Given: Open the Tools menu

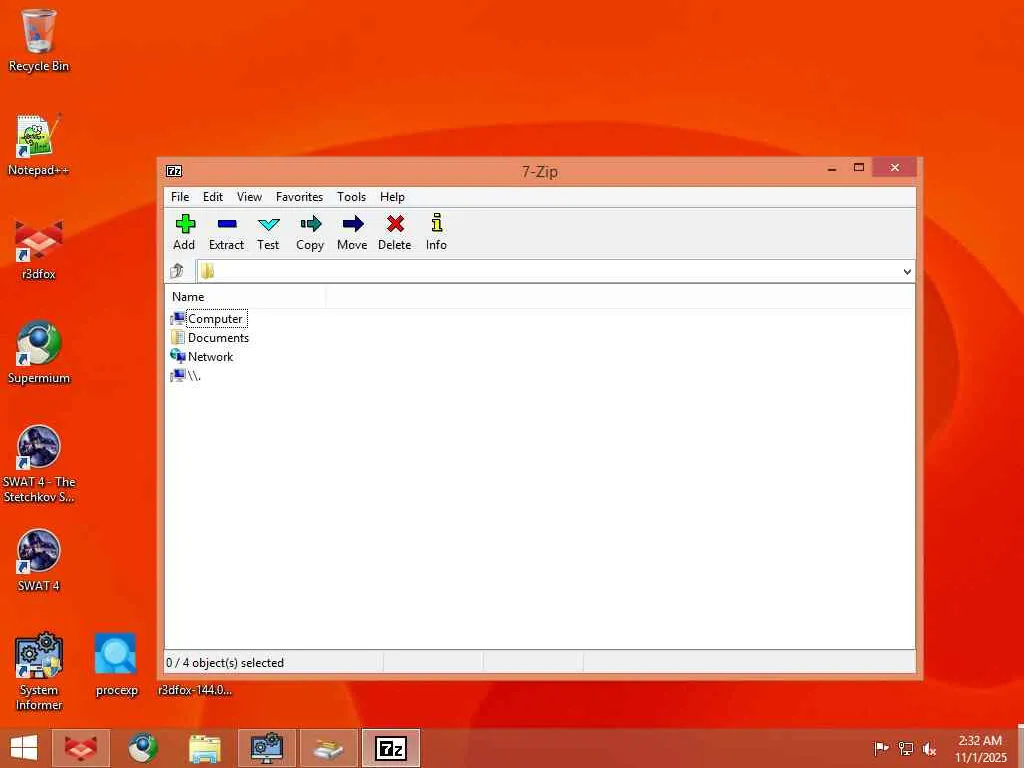Looking at the screenshot, I should click(351, 197).
